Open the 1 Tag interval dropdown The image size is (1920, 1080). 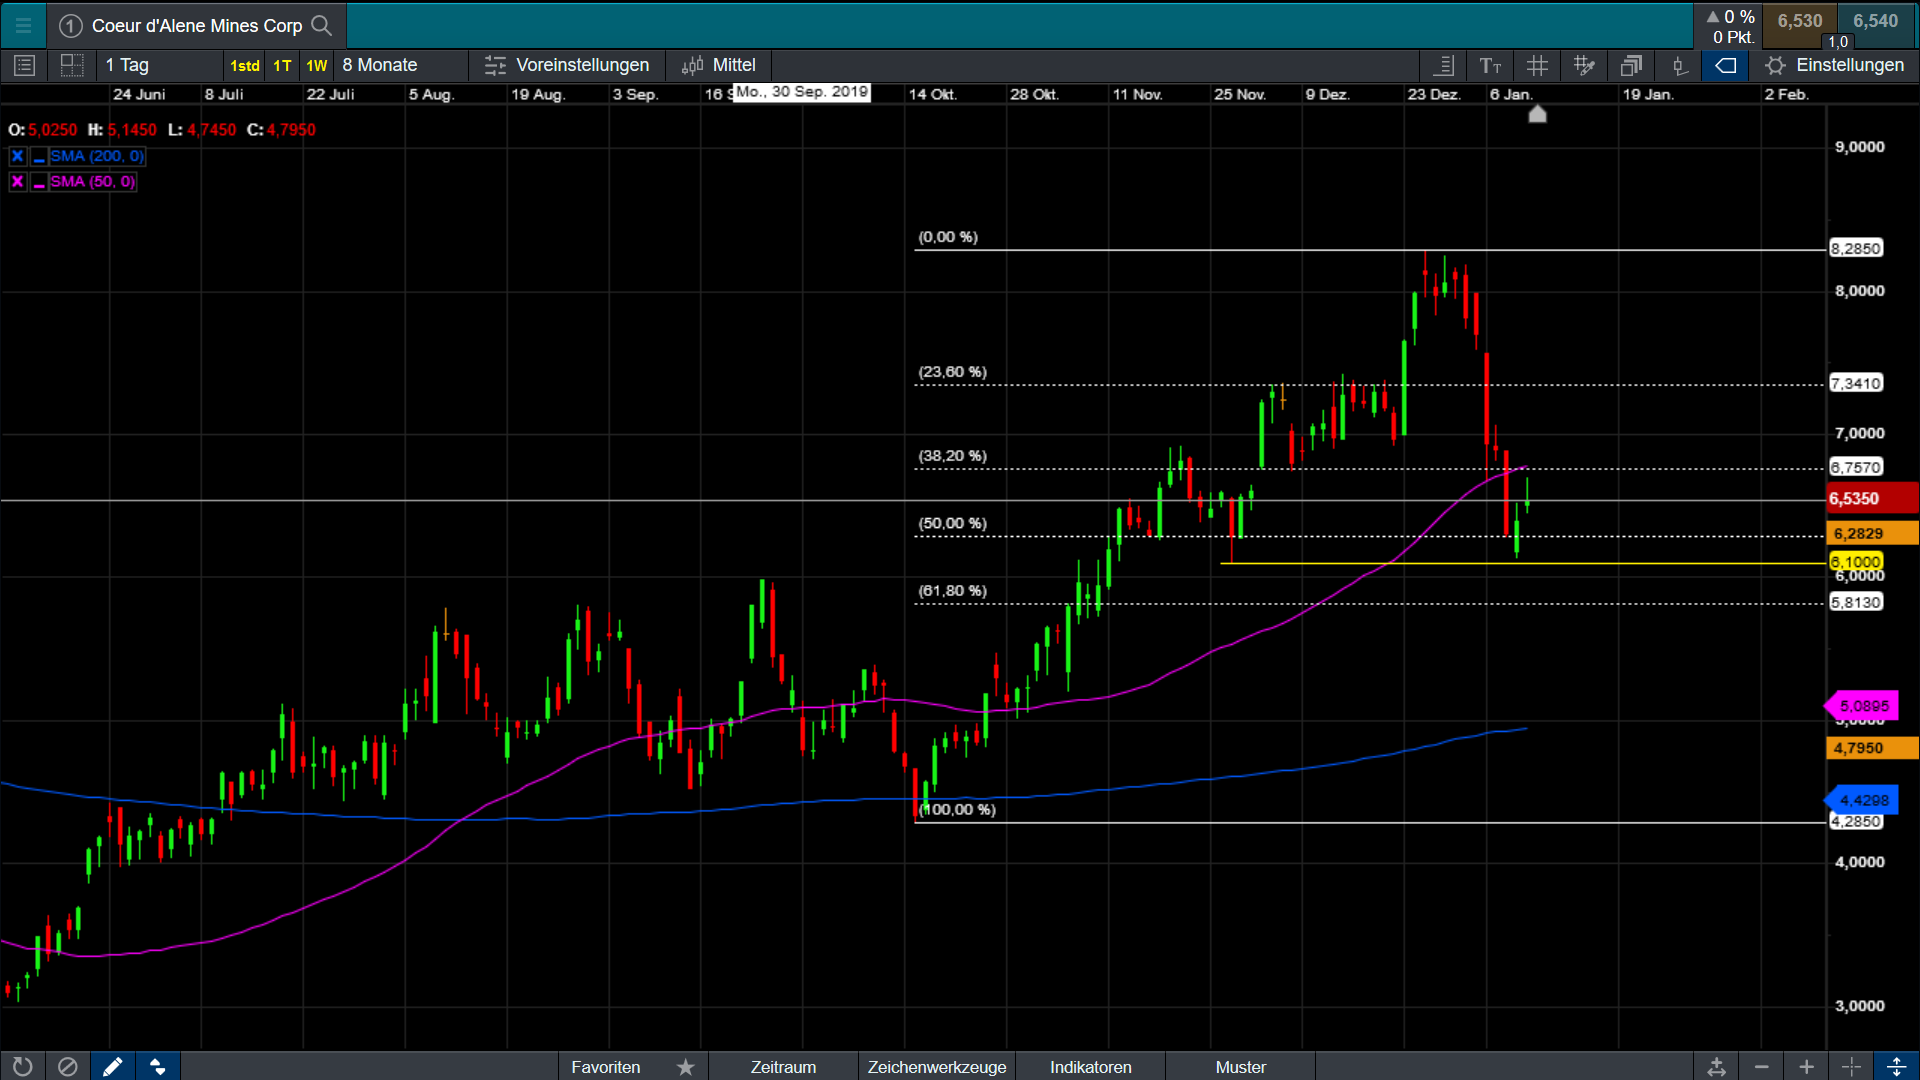[128, 65]
